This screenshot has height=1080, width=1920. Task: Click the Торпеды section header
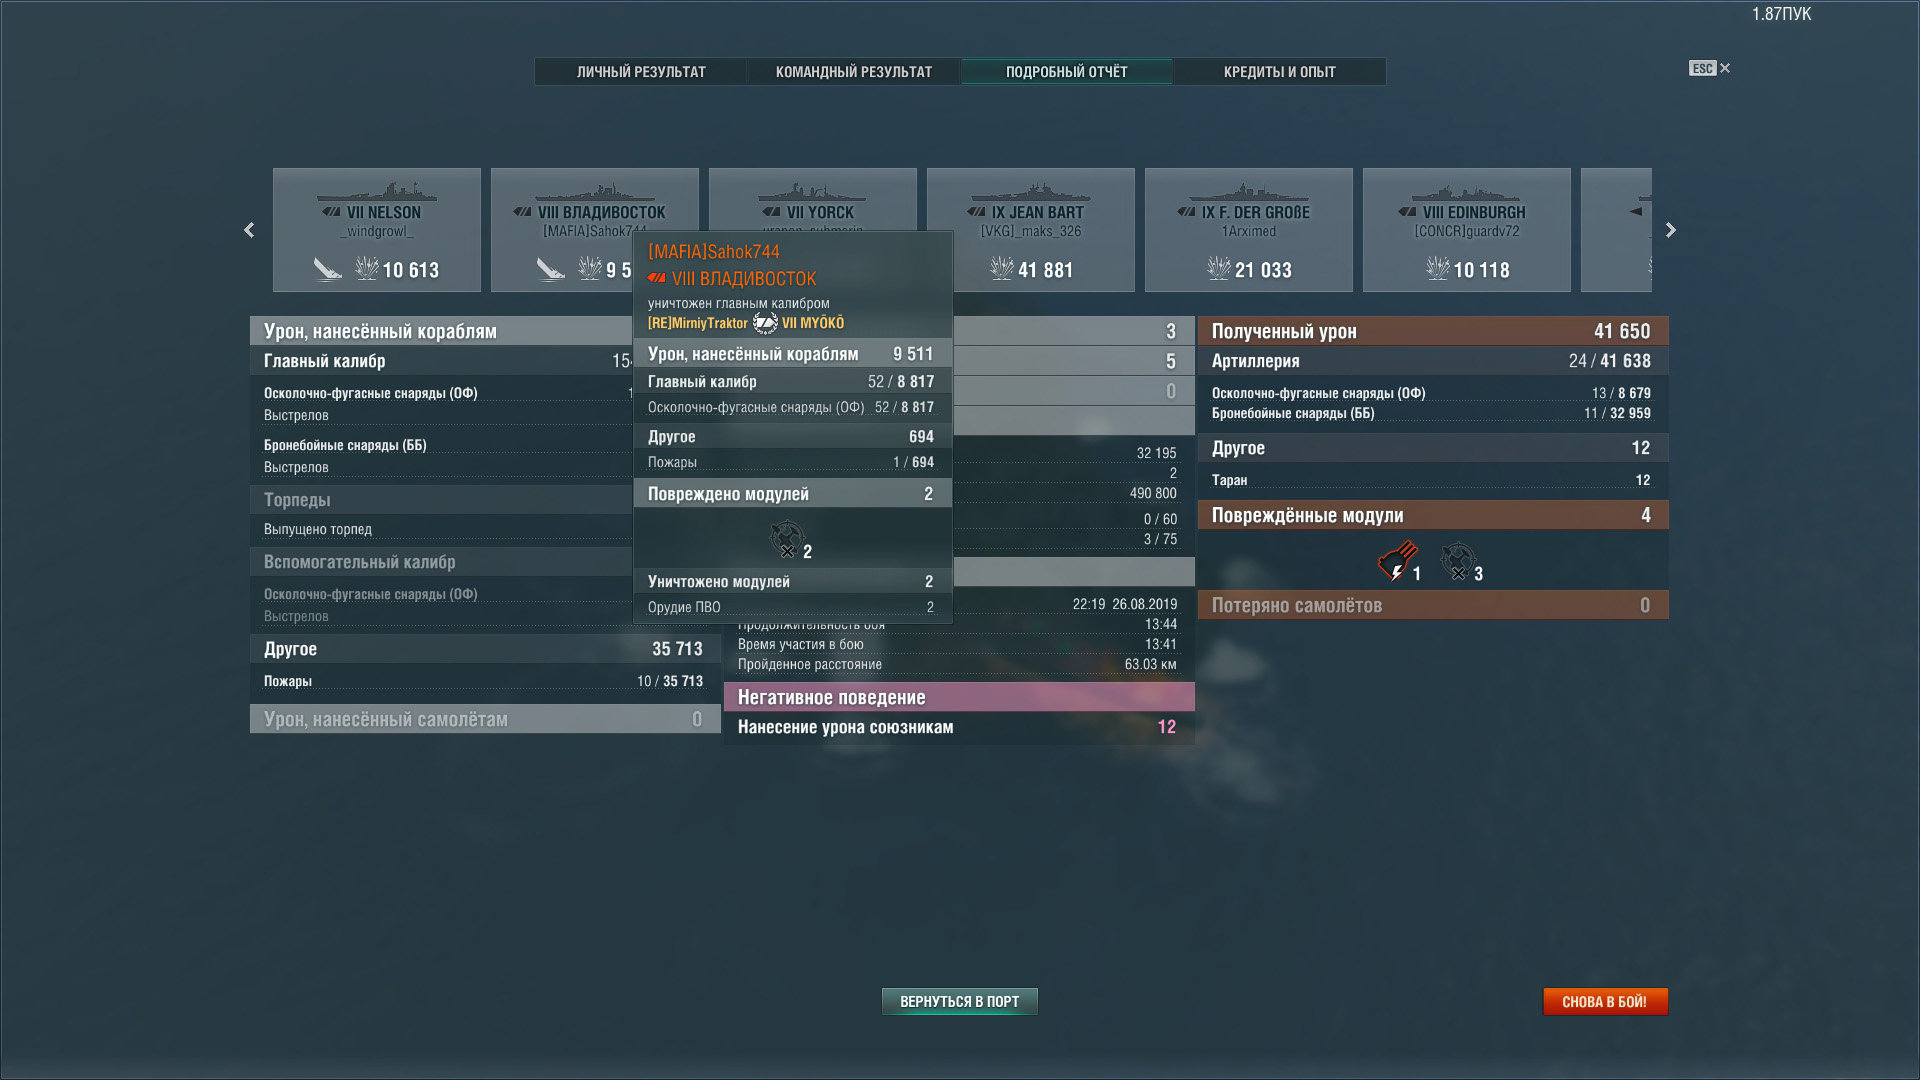[441, 500]
